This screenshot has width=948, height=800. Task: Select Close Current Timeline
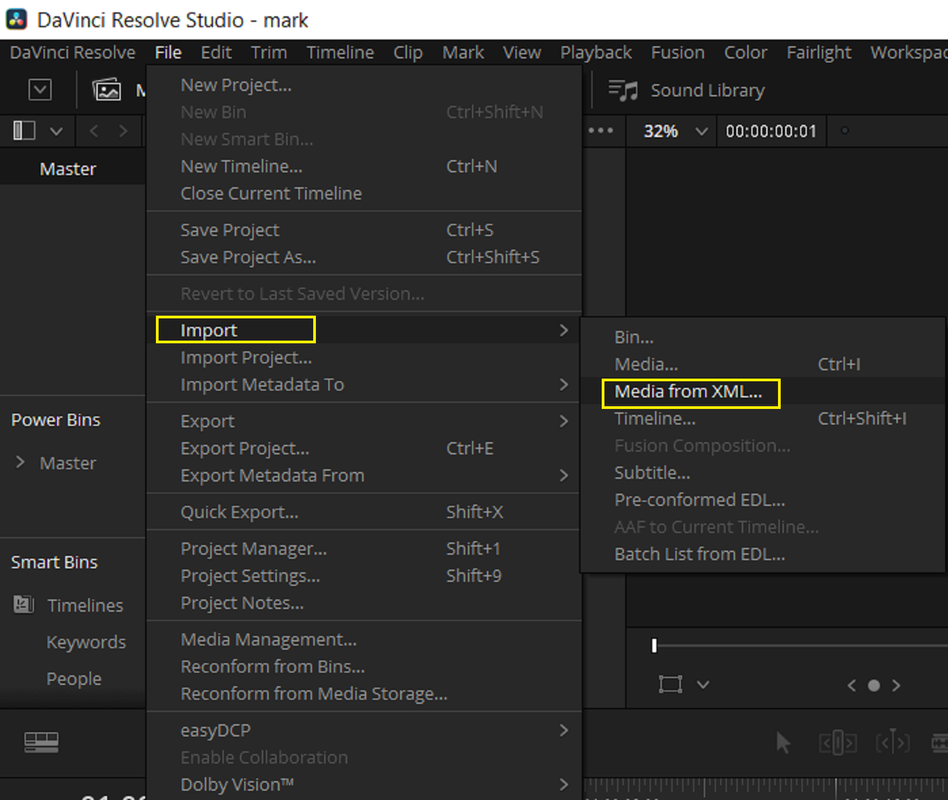[x=364, y=193]
